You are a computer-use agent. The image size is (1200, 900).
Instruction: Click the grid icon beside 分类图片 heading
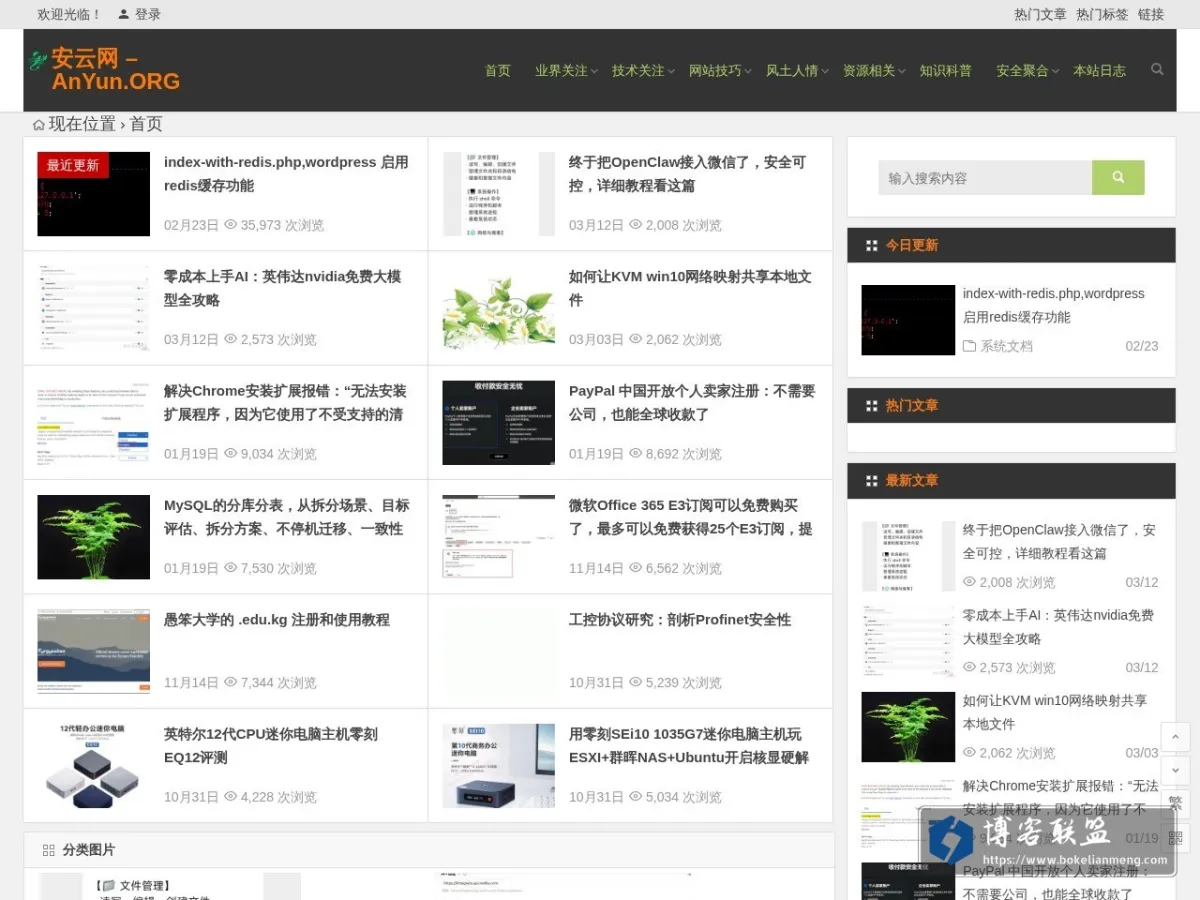48,850
